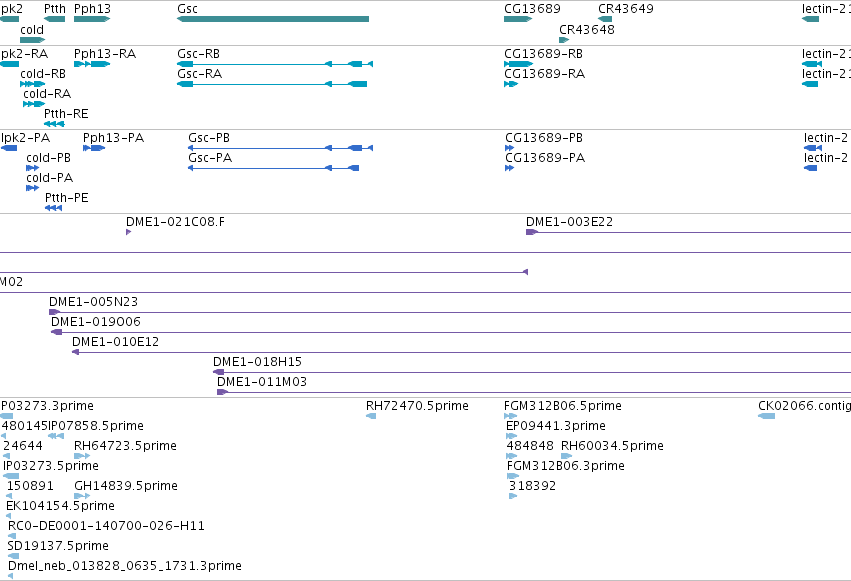Click the CG13689 gene arrow glyph

point(518,19)
